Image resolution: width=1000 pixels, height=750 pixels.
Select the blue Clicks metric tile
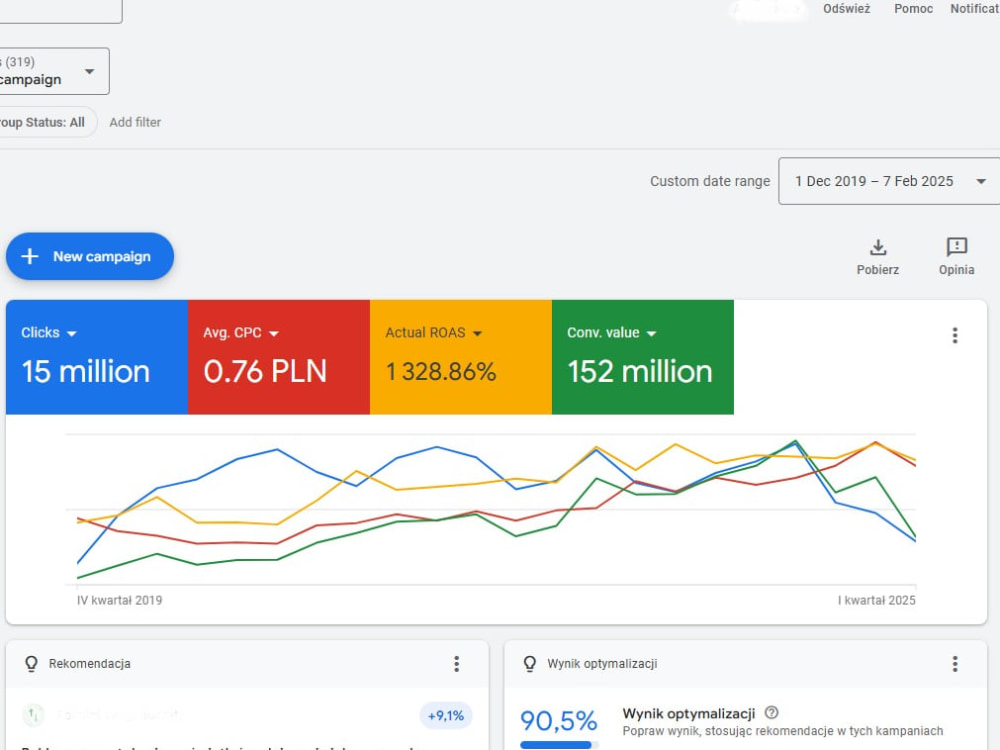[x=97, y=357]
